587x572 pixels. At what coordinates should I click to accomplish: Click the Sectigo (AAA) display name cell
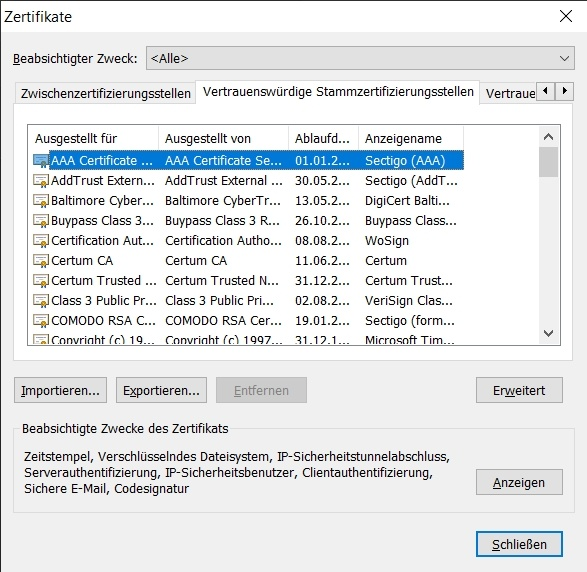click(405, 161)
